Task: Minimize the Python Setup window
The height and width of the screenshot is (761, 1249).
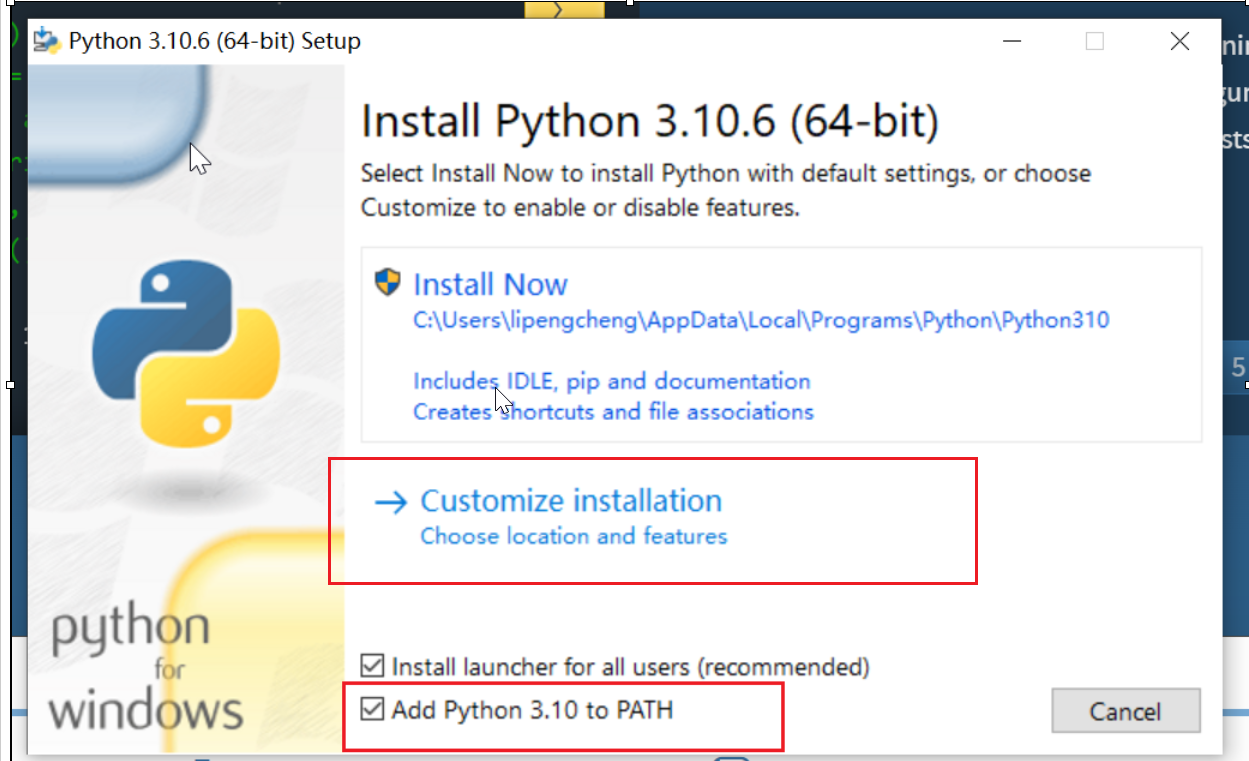Action: [1012, 41]
